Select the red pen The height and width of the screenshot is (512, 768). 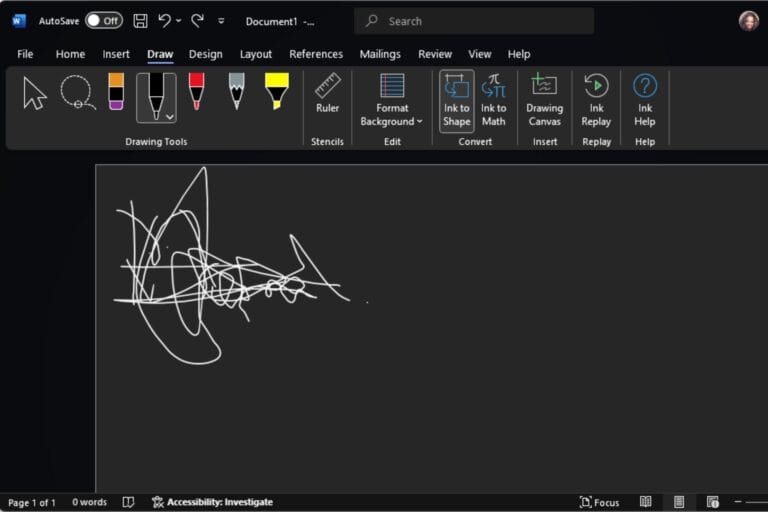(x=197, y=92)
